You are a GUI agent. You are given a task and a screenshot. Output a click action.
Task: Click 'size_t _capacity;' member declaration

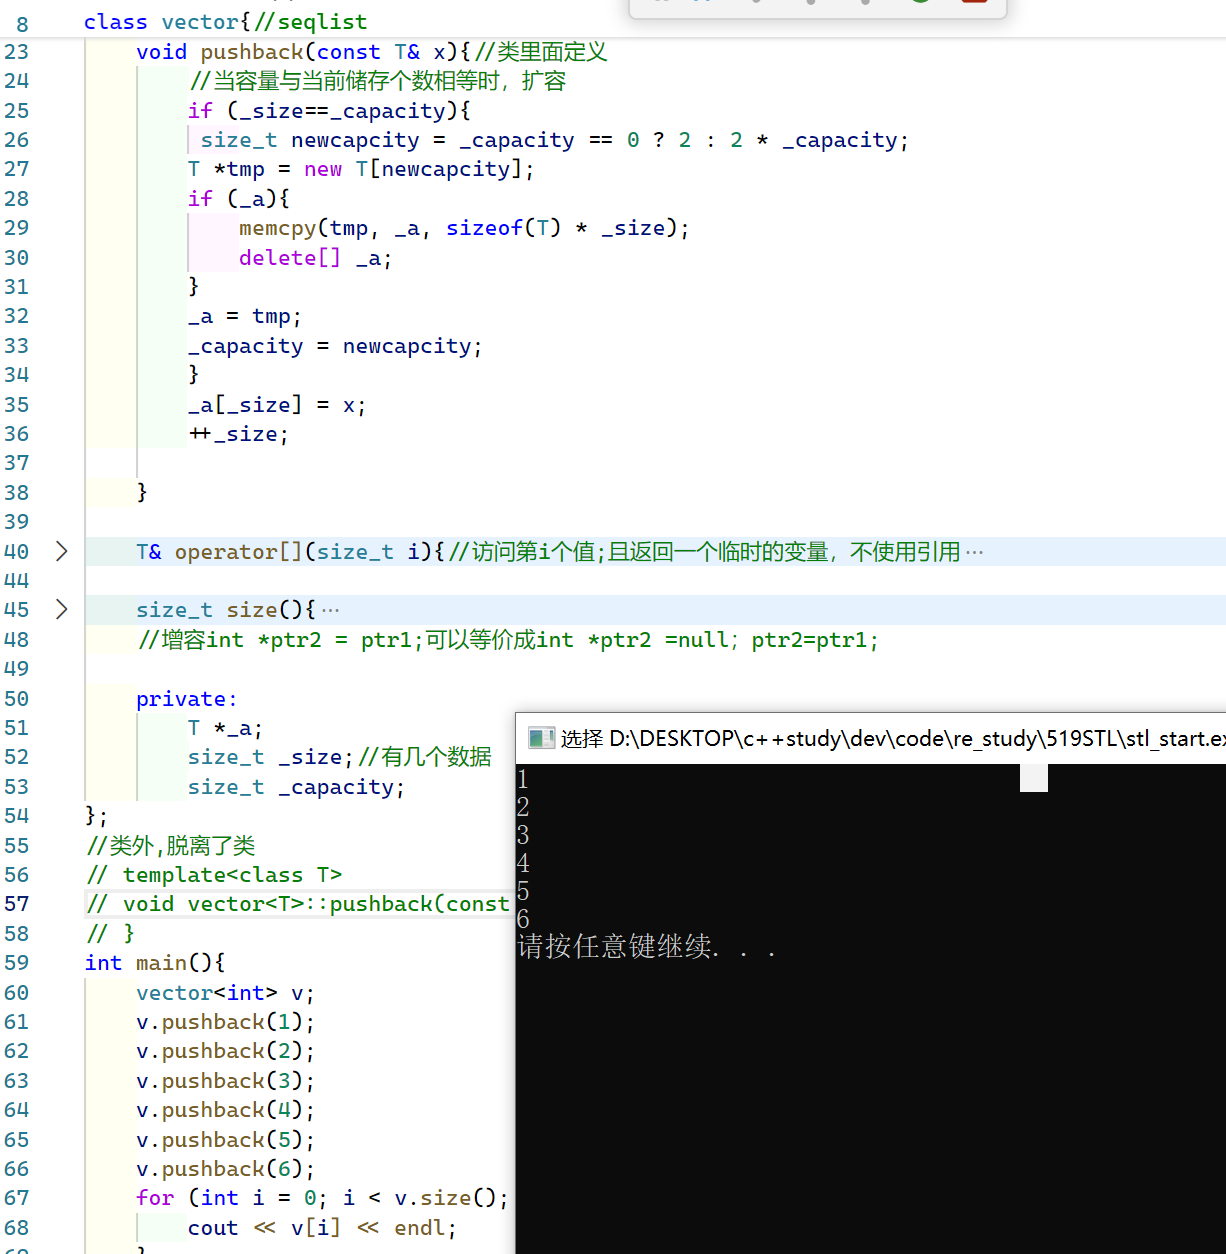[x=296, y=787]
